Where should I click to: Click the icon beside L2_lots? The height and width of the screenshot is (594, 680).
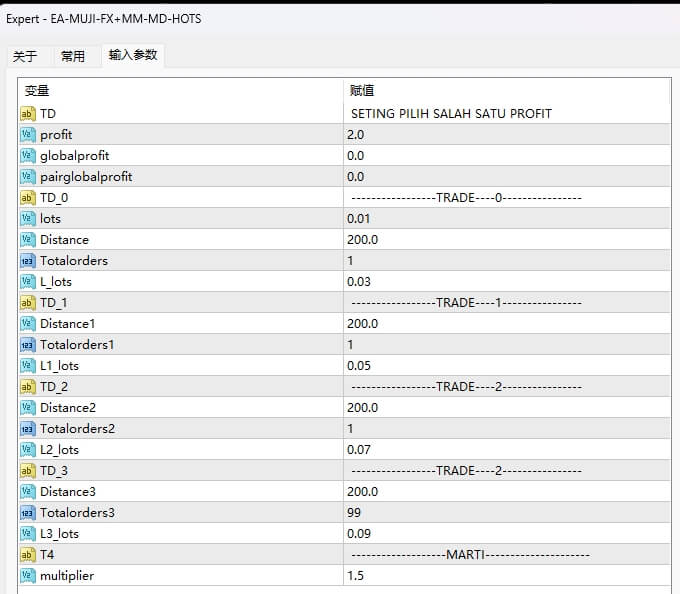[27, 450]
